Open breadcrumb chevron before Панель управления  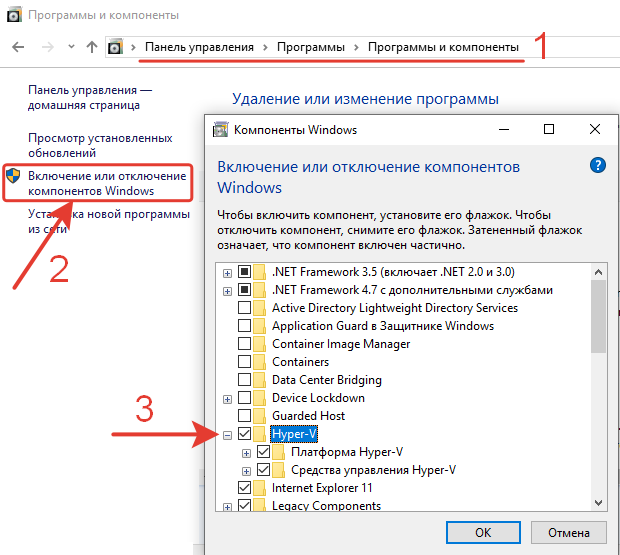click(x=133, y=47)
